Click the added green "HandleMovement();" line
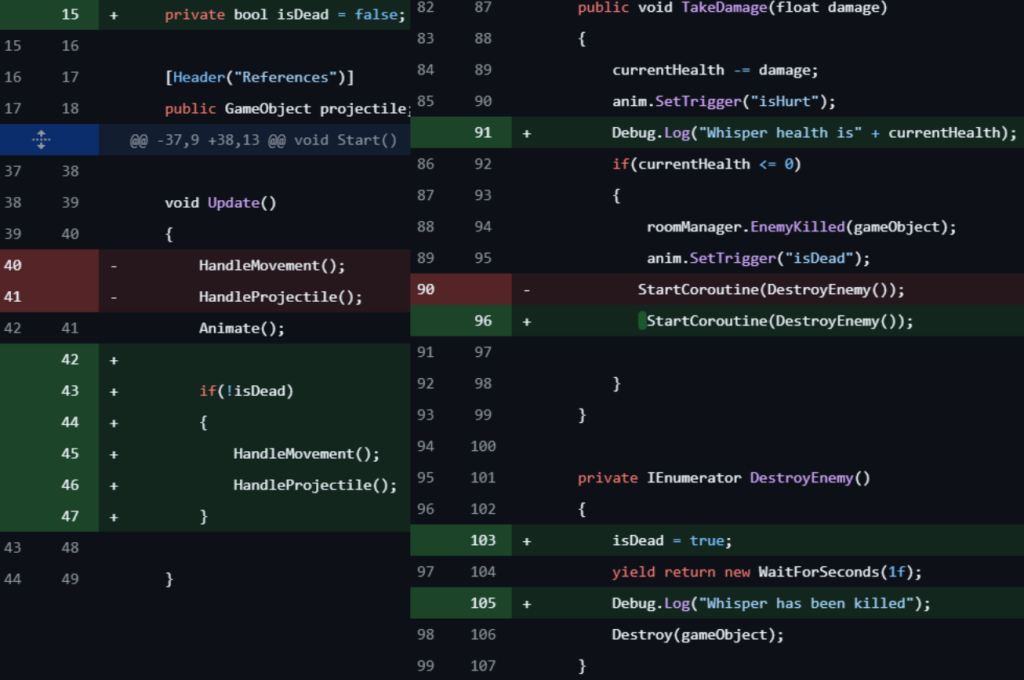 point(306,453)
